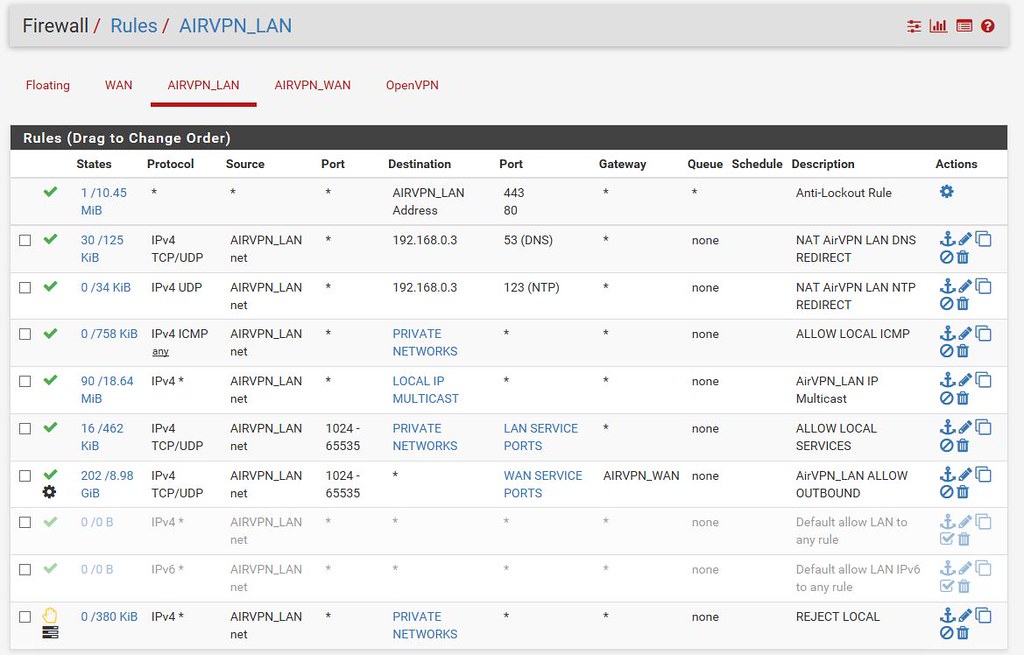
Task: Delete the DNS REDIRECT rule
Action: click(x=963, y=257)
